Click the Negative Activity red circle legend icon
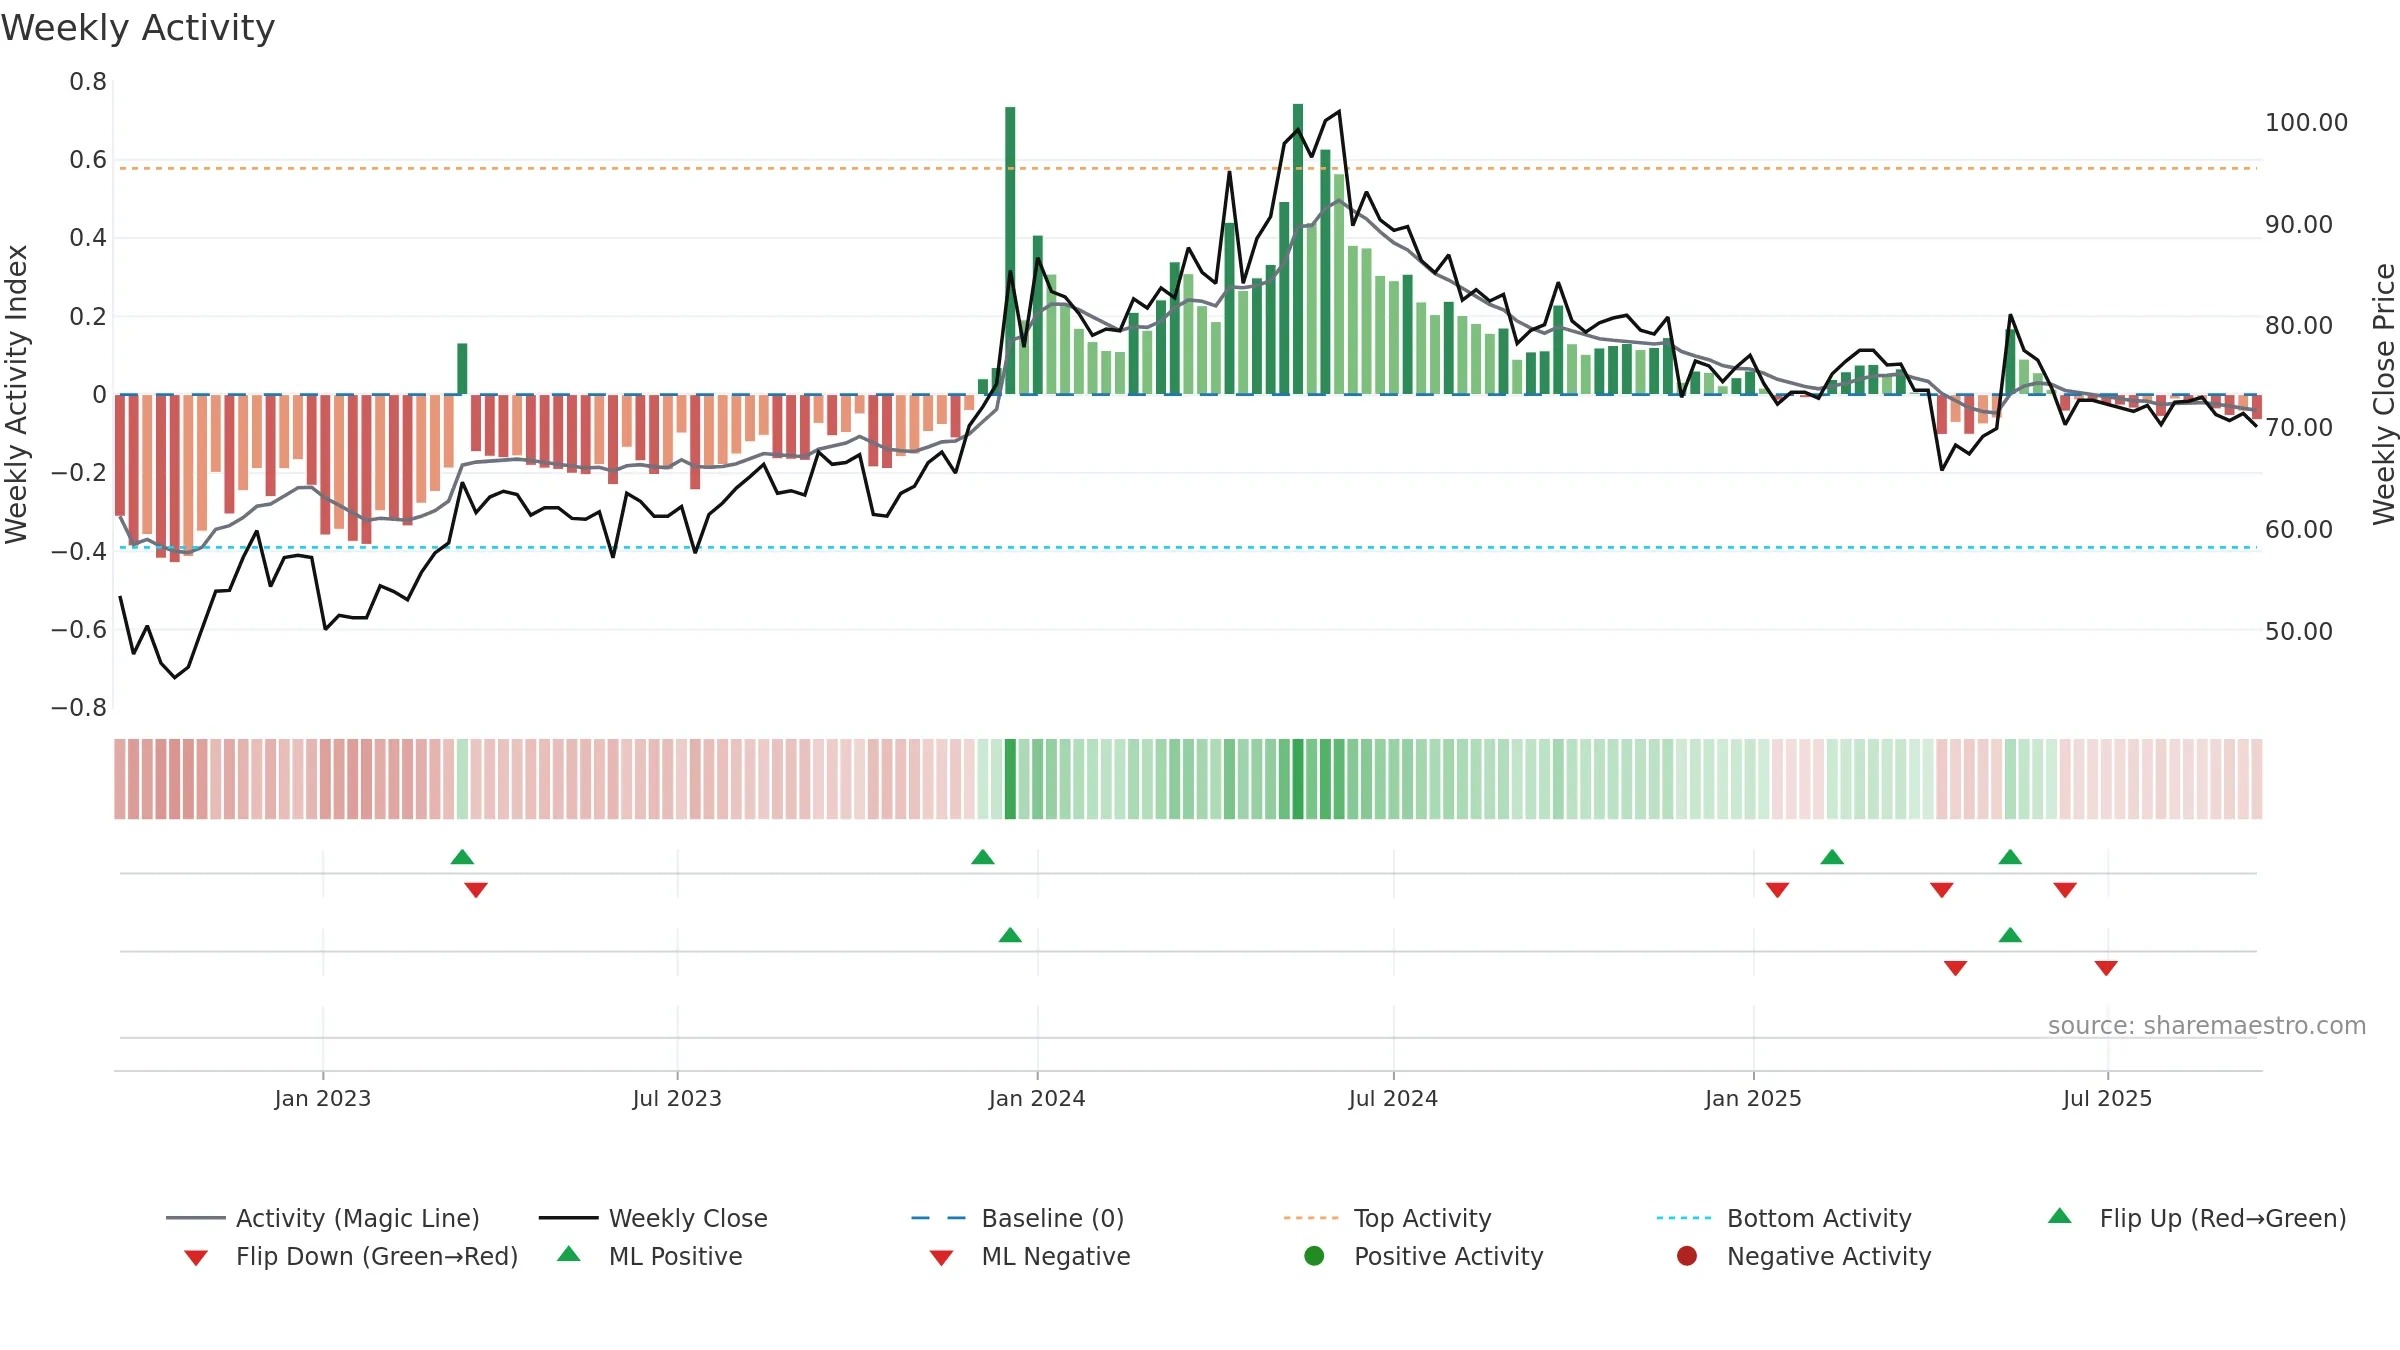 (x=1687, y=1256)
